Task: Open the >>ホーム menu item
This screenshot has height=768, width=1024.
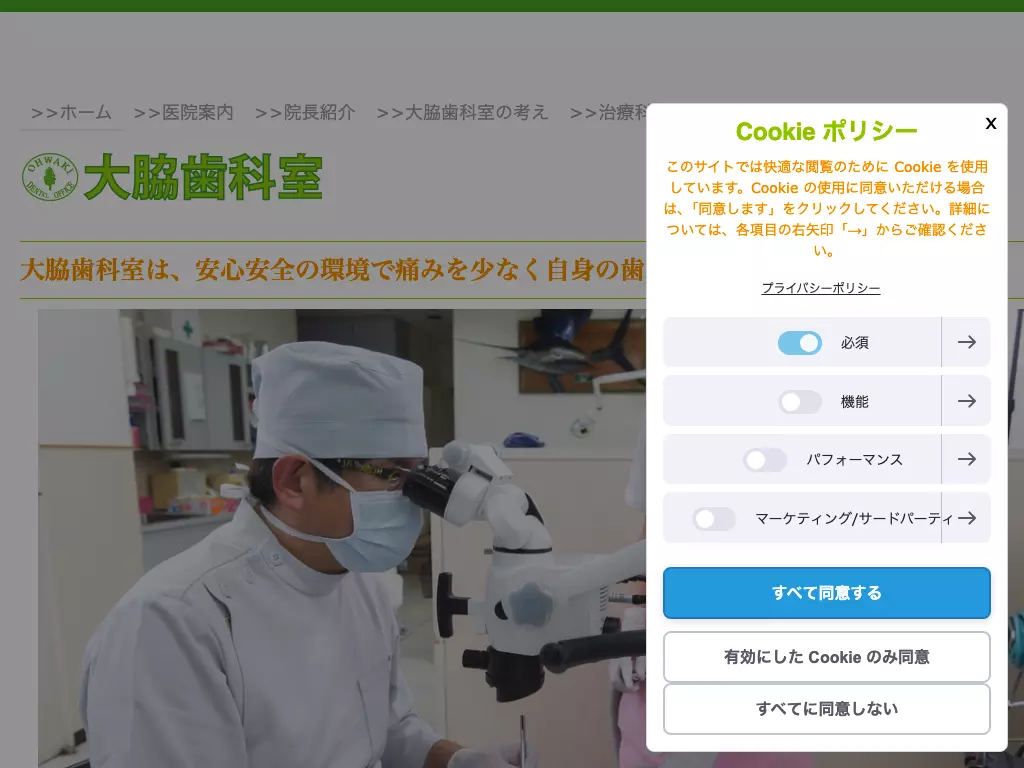Action: [x=71, y=112]
